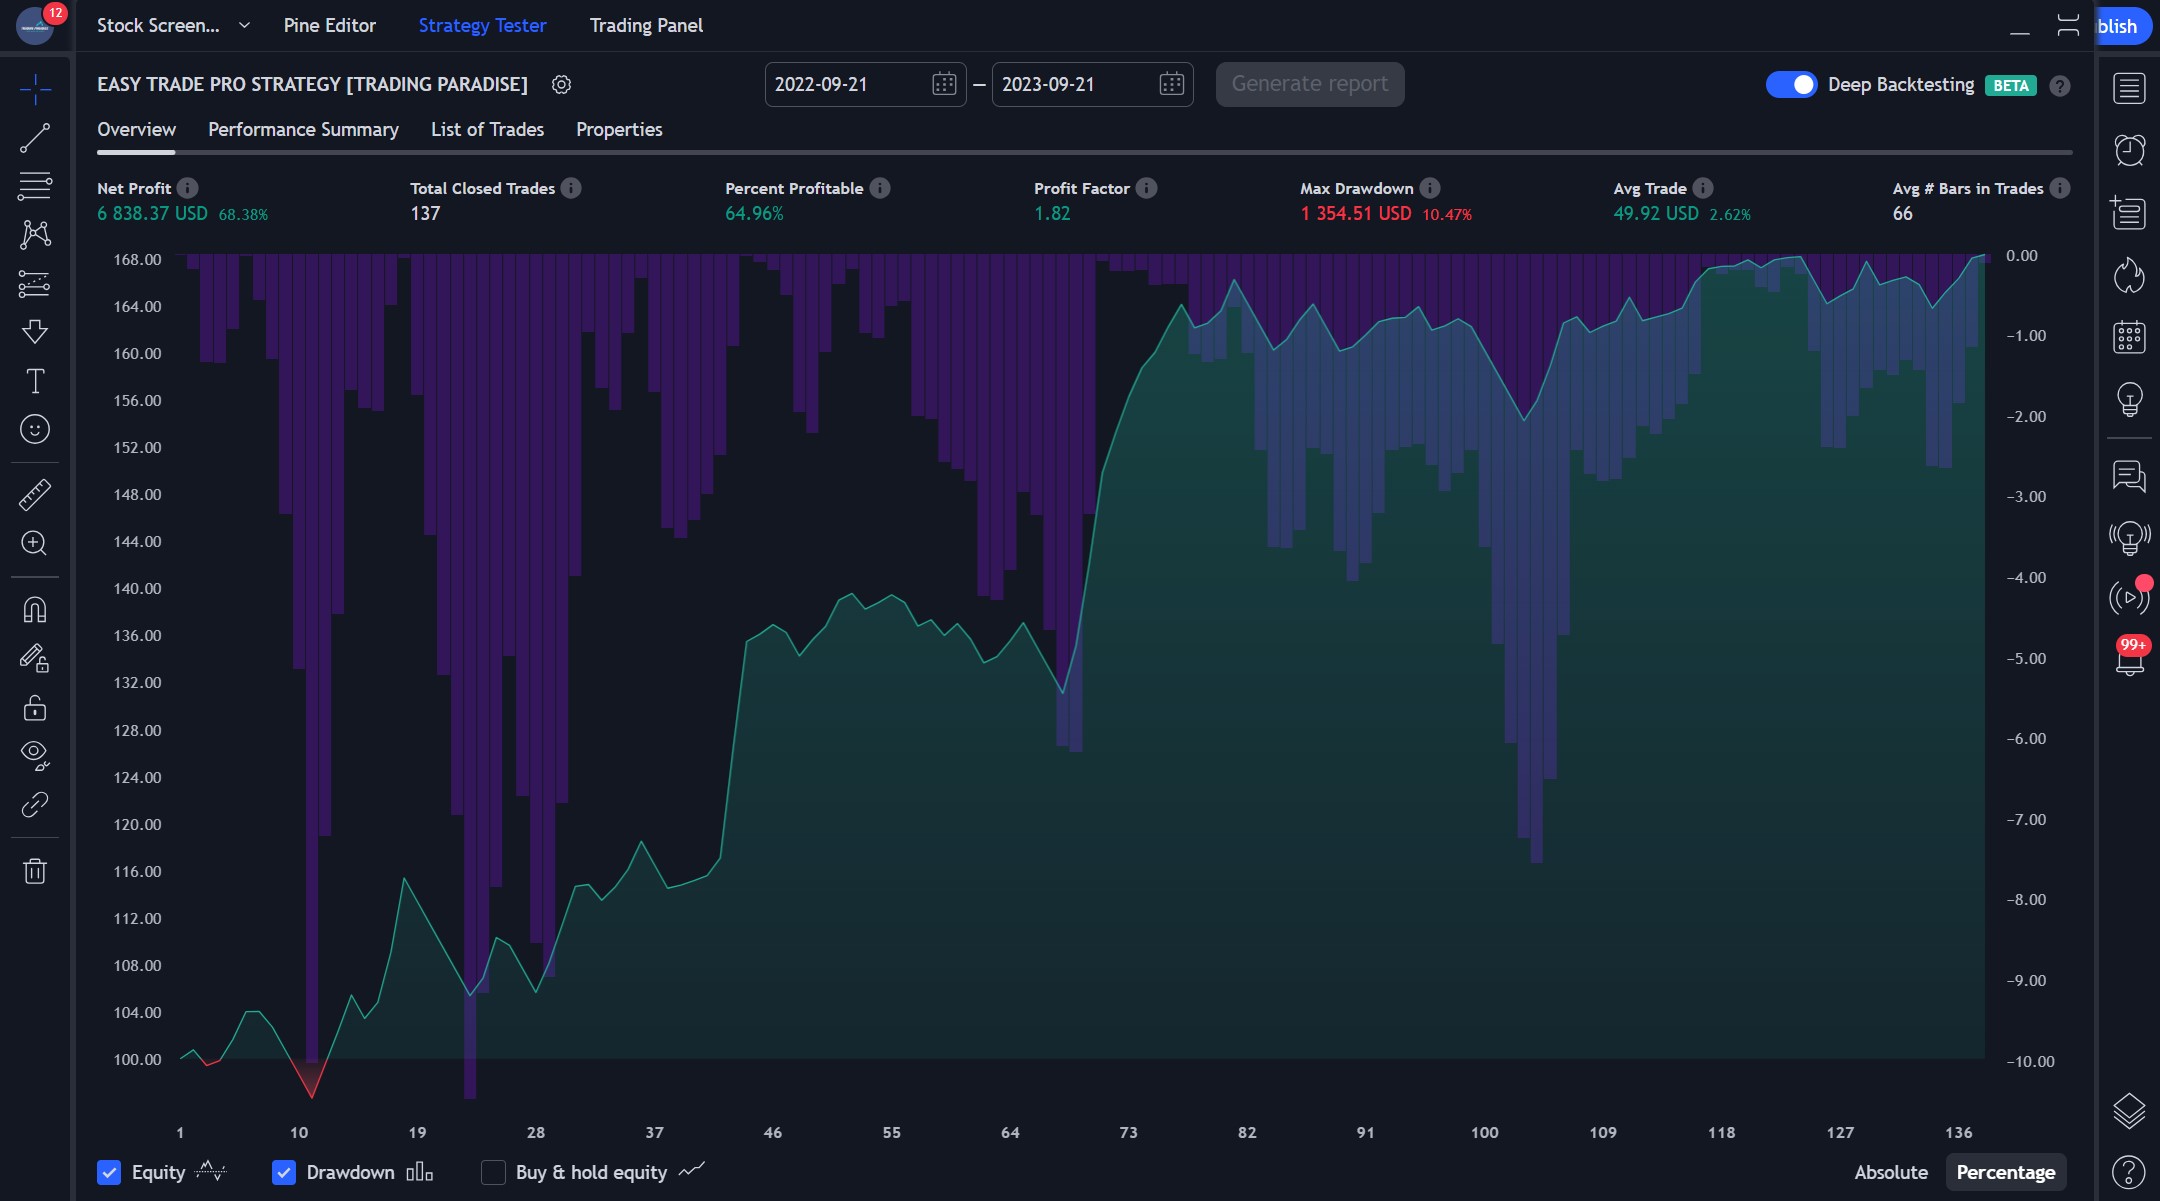The height and width of the screenshot is (1201, 2160).
Task: Click the magnet mode icon
Action: coord(35,610)
